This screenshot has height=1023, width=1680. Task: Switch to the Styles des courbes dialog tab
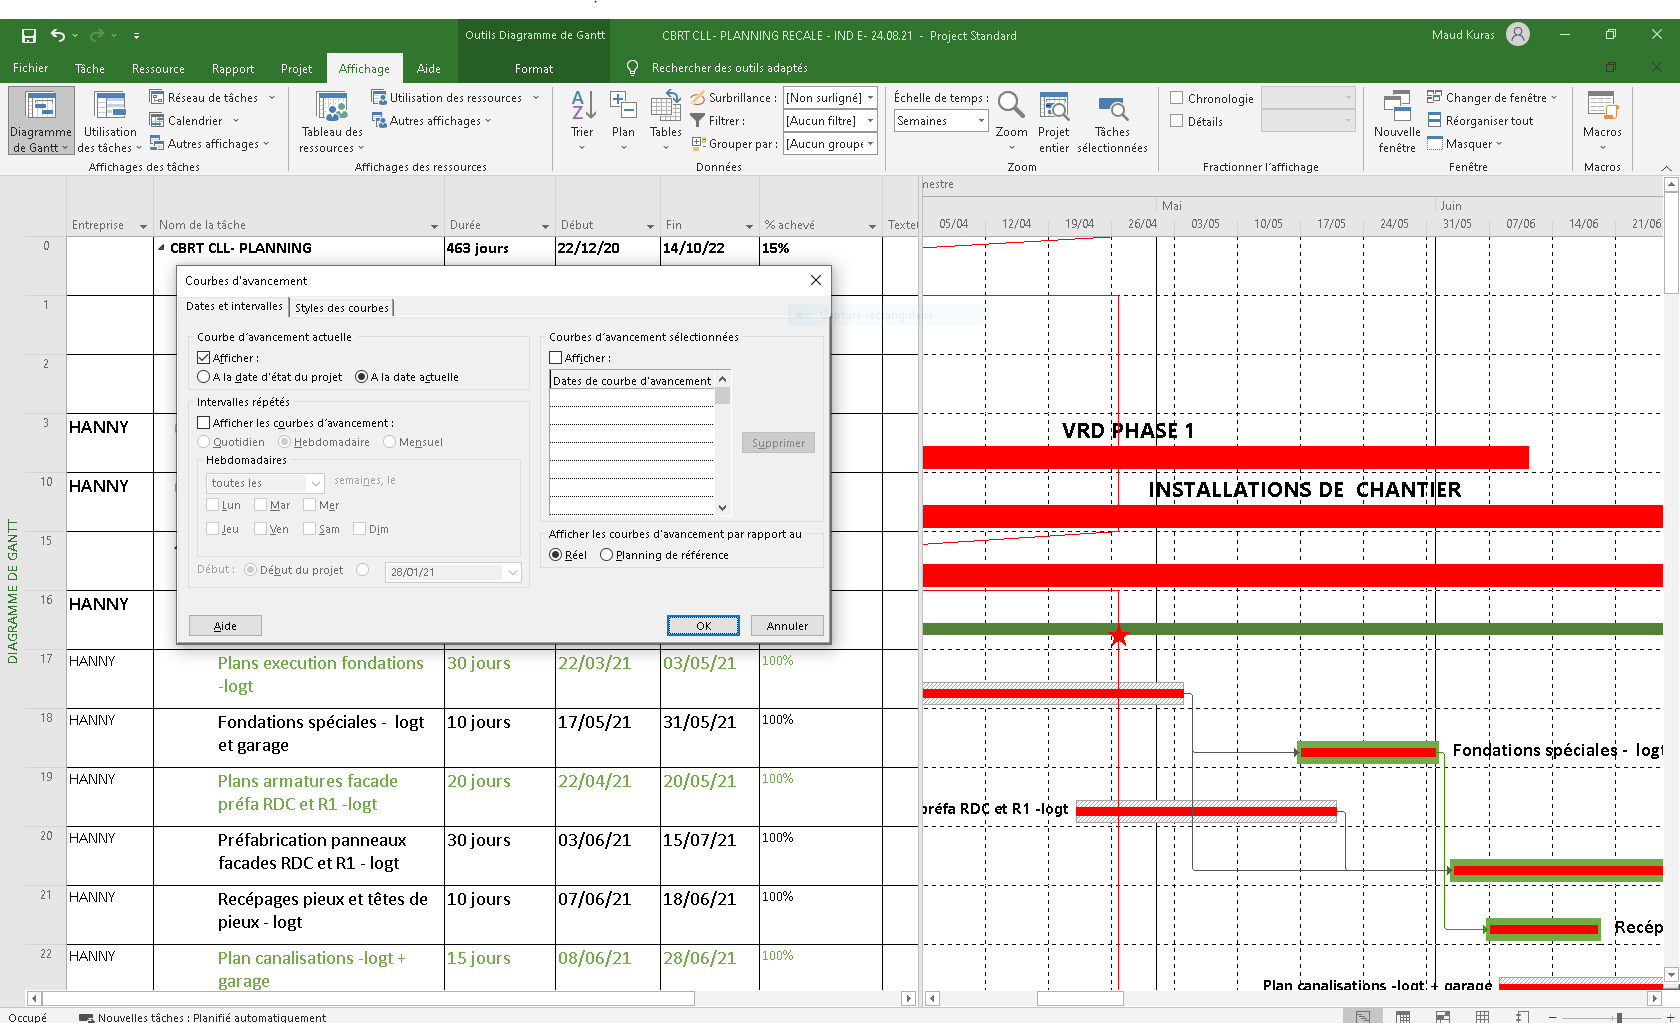point(342,308)
